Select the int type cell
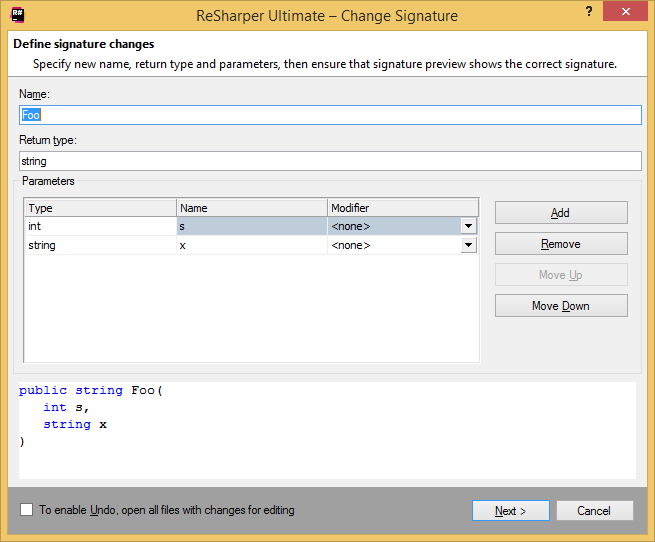 pyautogui.click(x=100, y=227)
